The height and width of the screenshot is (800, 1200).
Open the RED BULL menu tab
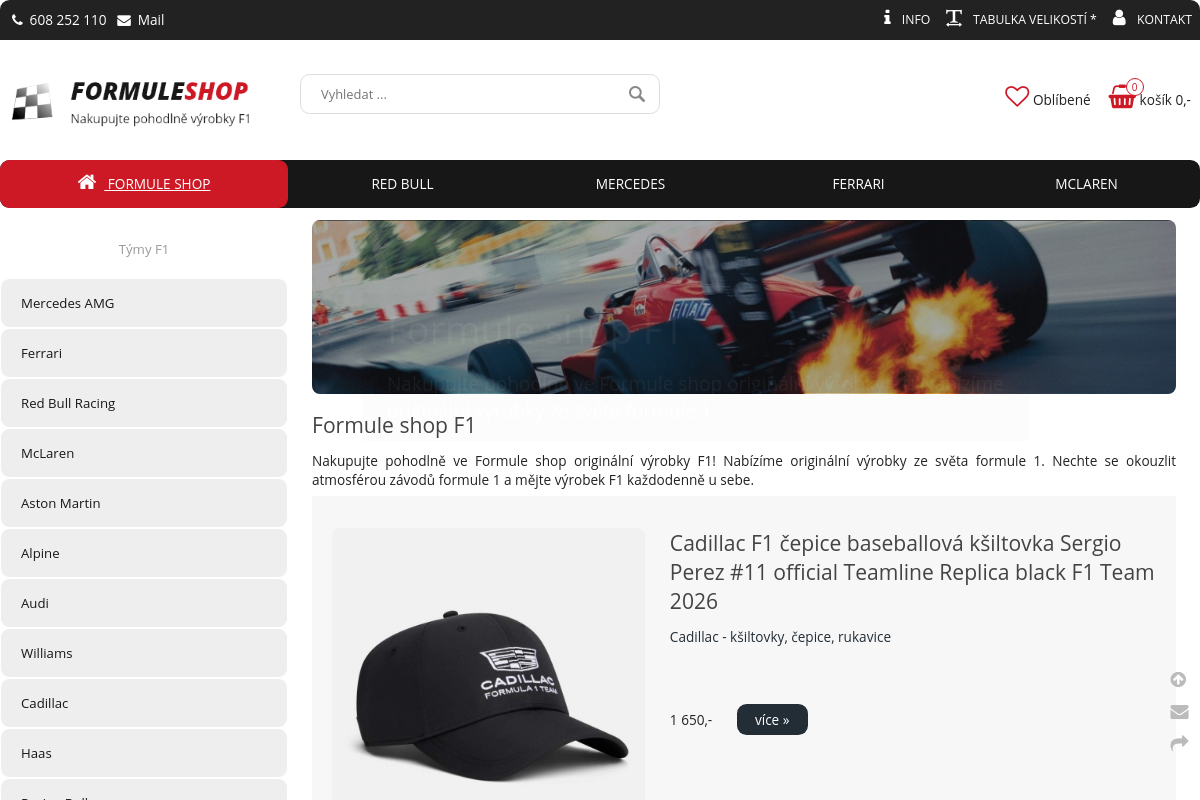402,184
